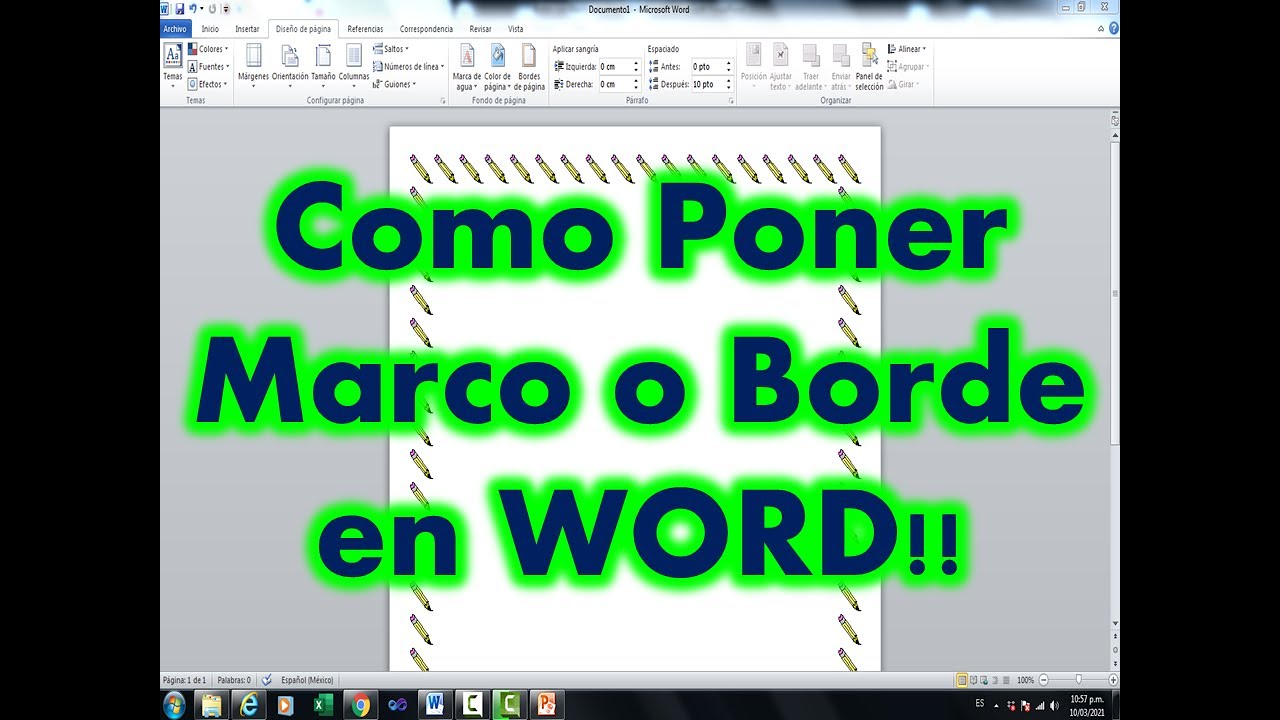This screenshot has width=1280, height=720.
Task: Click the Palabras: 0 word count
Action: click(234, 680)
